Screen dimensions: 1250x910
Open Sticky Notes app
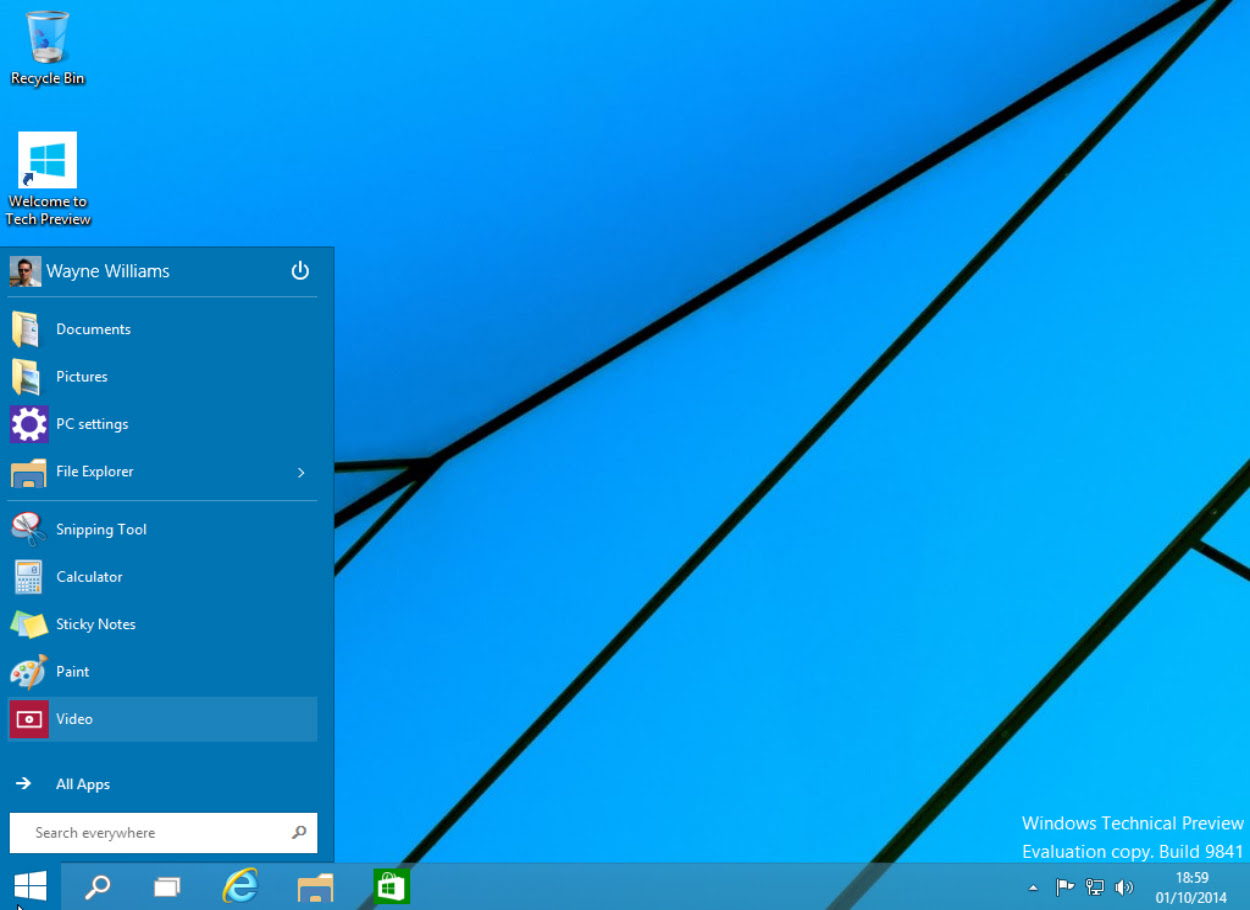(162, 624)
